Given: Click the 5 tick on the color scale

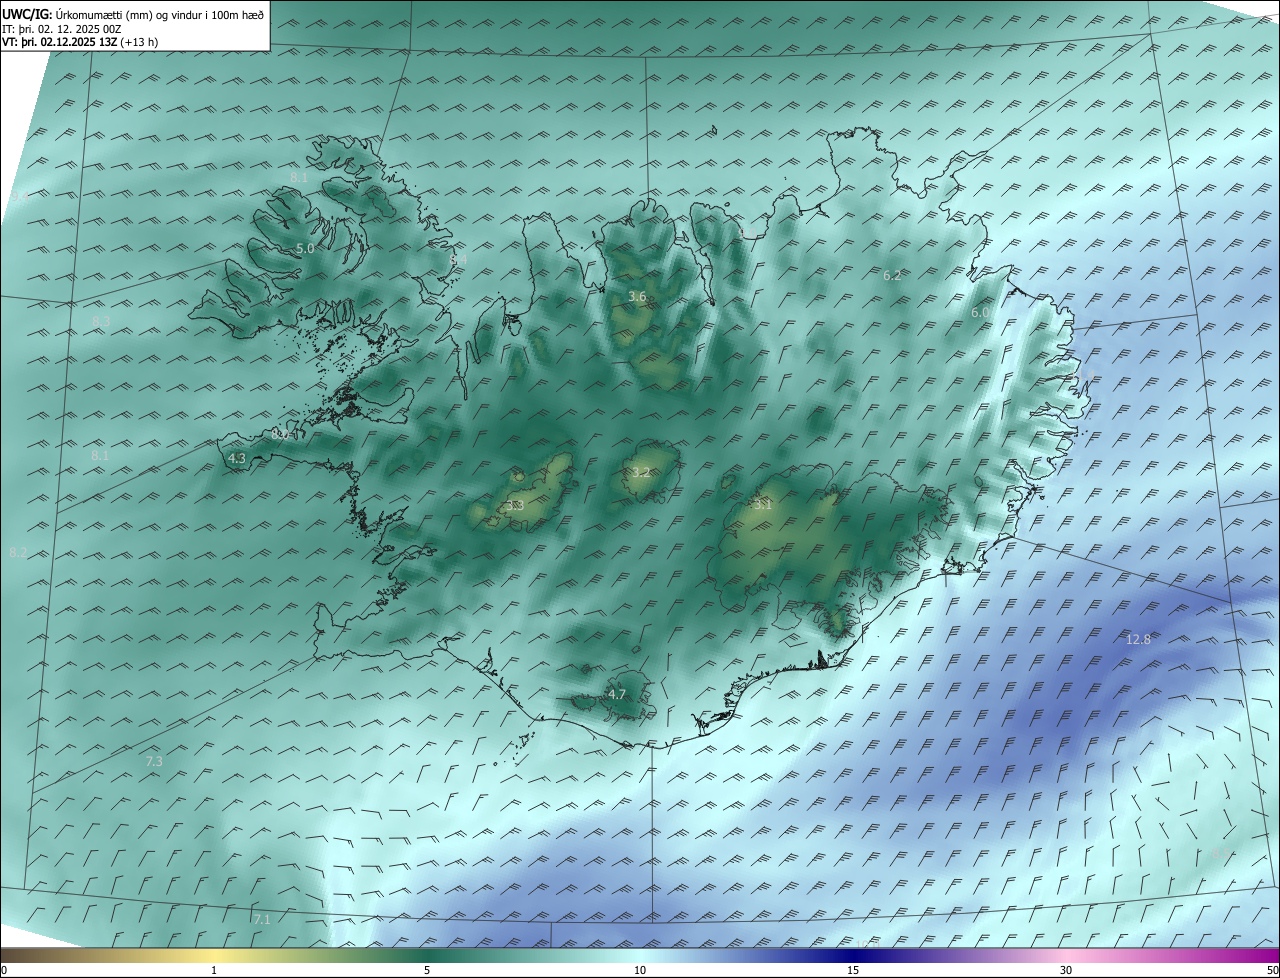Looking at the screenshot, I should coord(427,970).
